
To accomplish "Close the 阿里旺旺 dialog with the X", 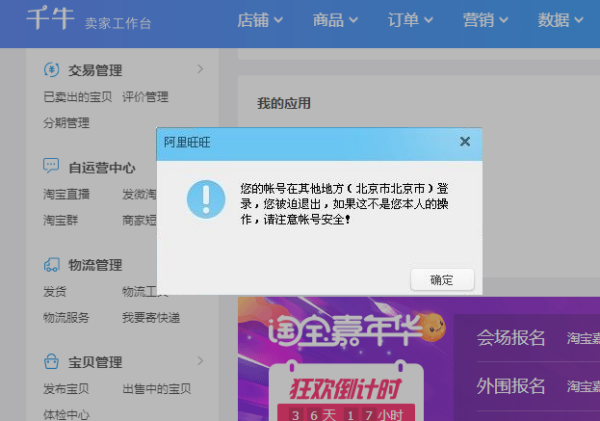I will coord(465,142).
